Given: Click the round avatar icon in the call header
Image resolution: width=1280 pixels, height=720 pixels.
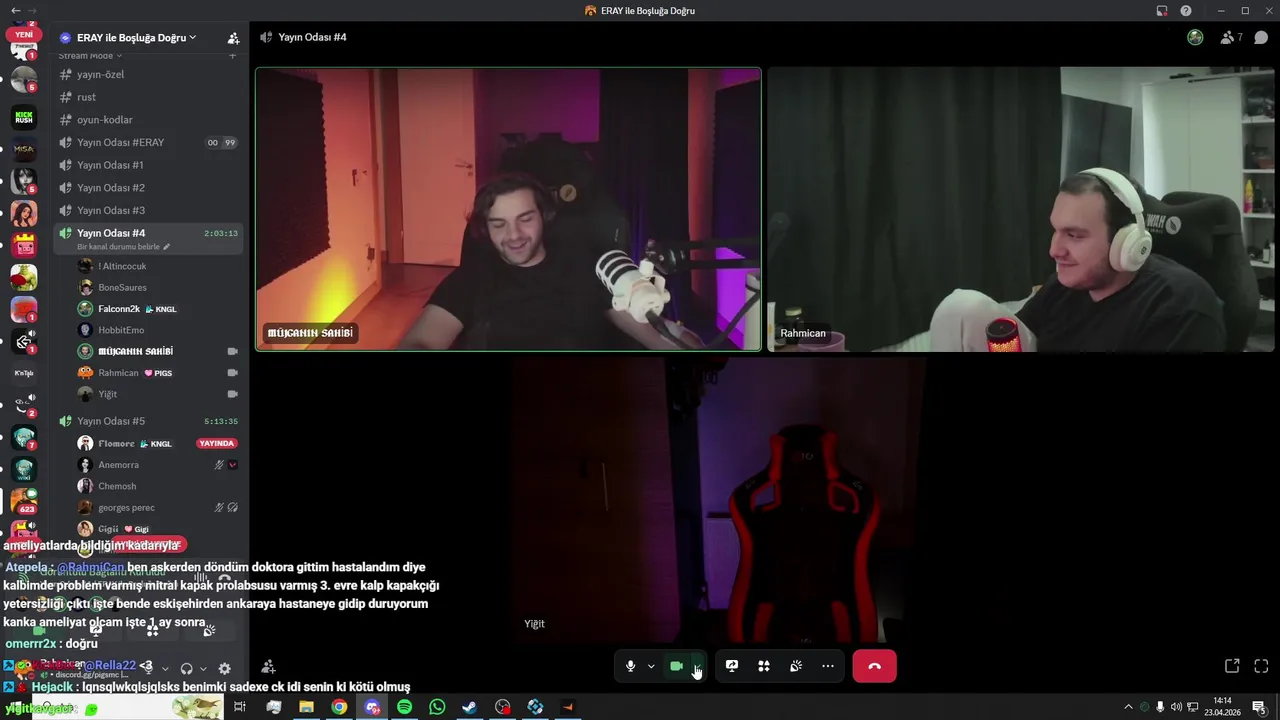Looking at the screenshot, I should tap(1195, 38).
